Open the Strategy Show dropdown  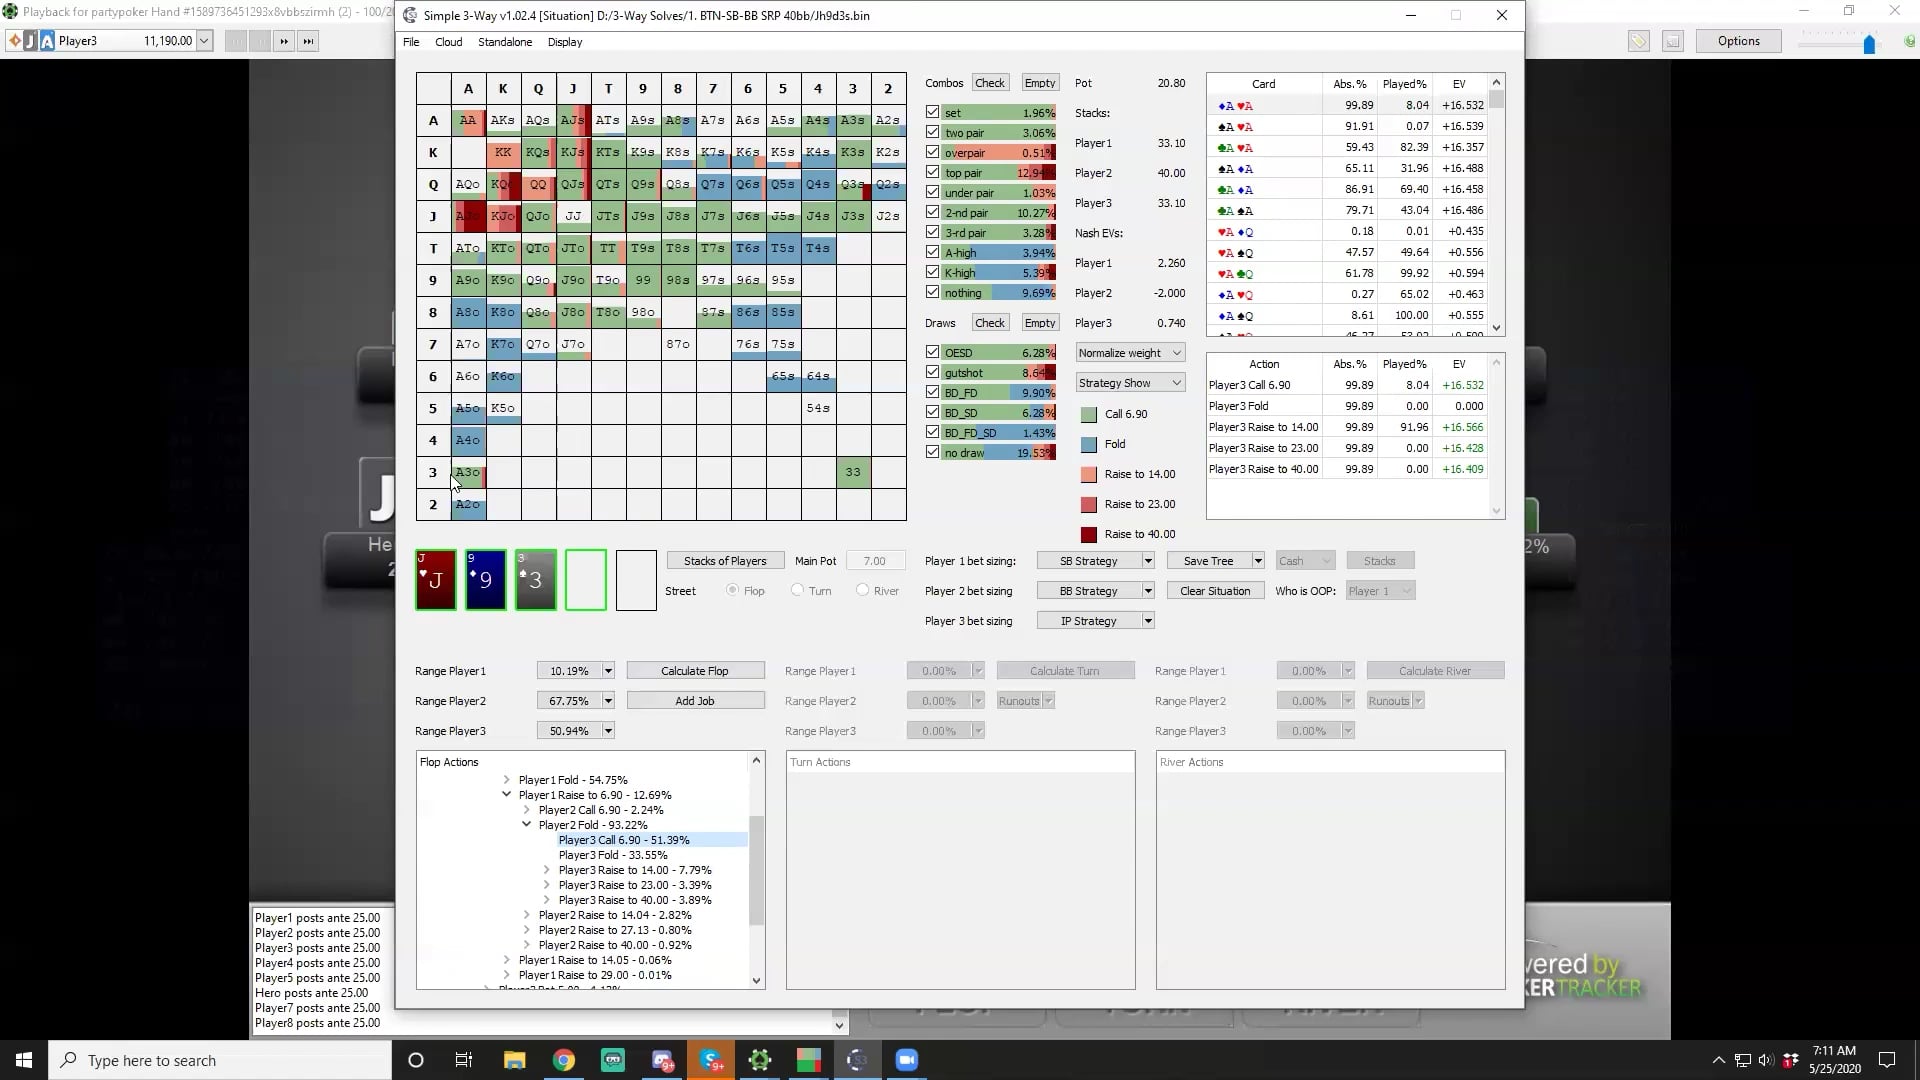tap(1130, 383)
